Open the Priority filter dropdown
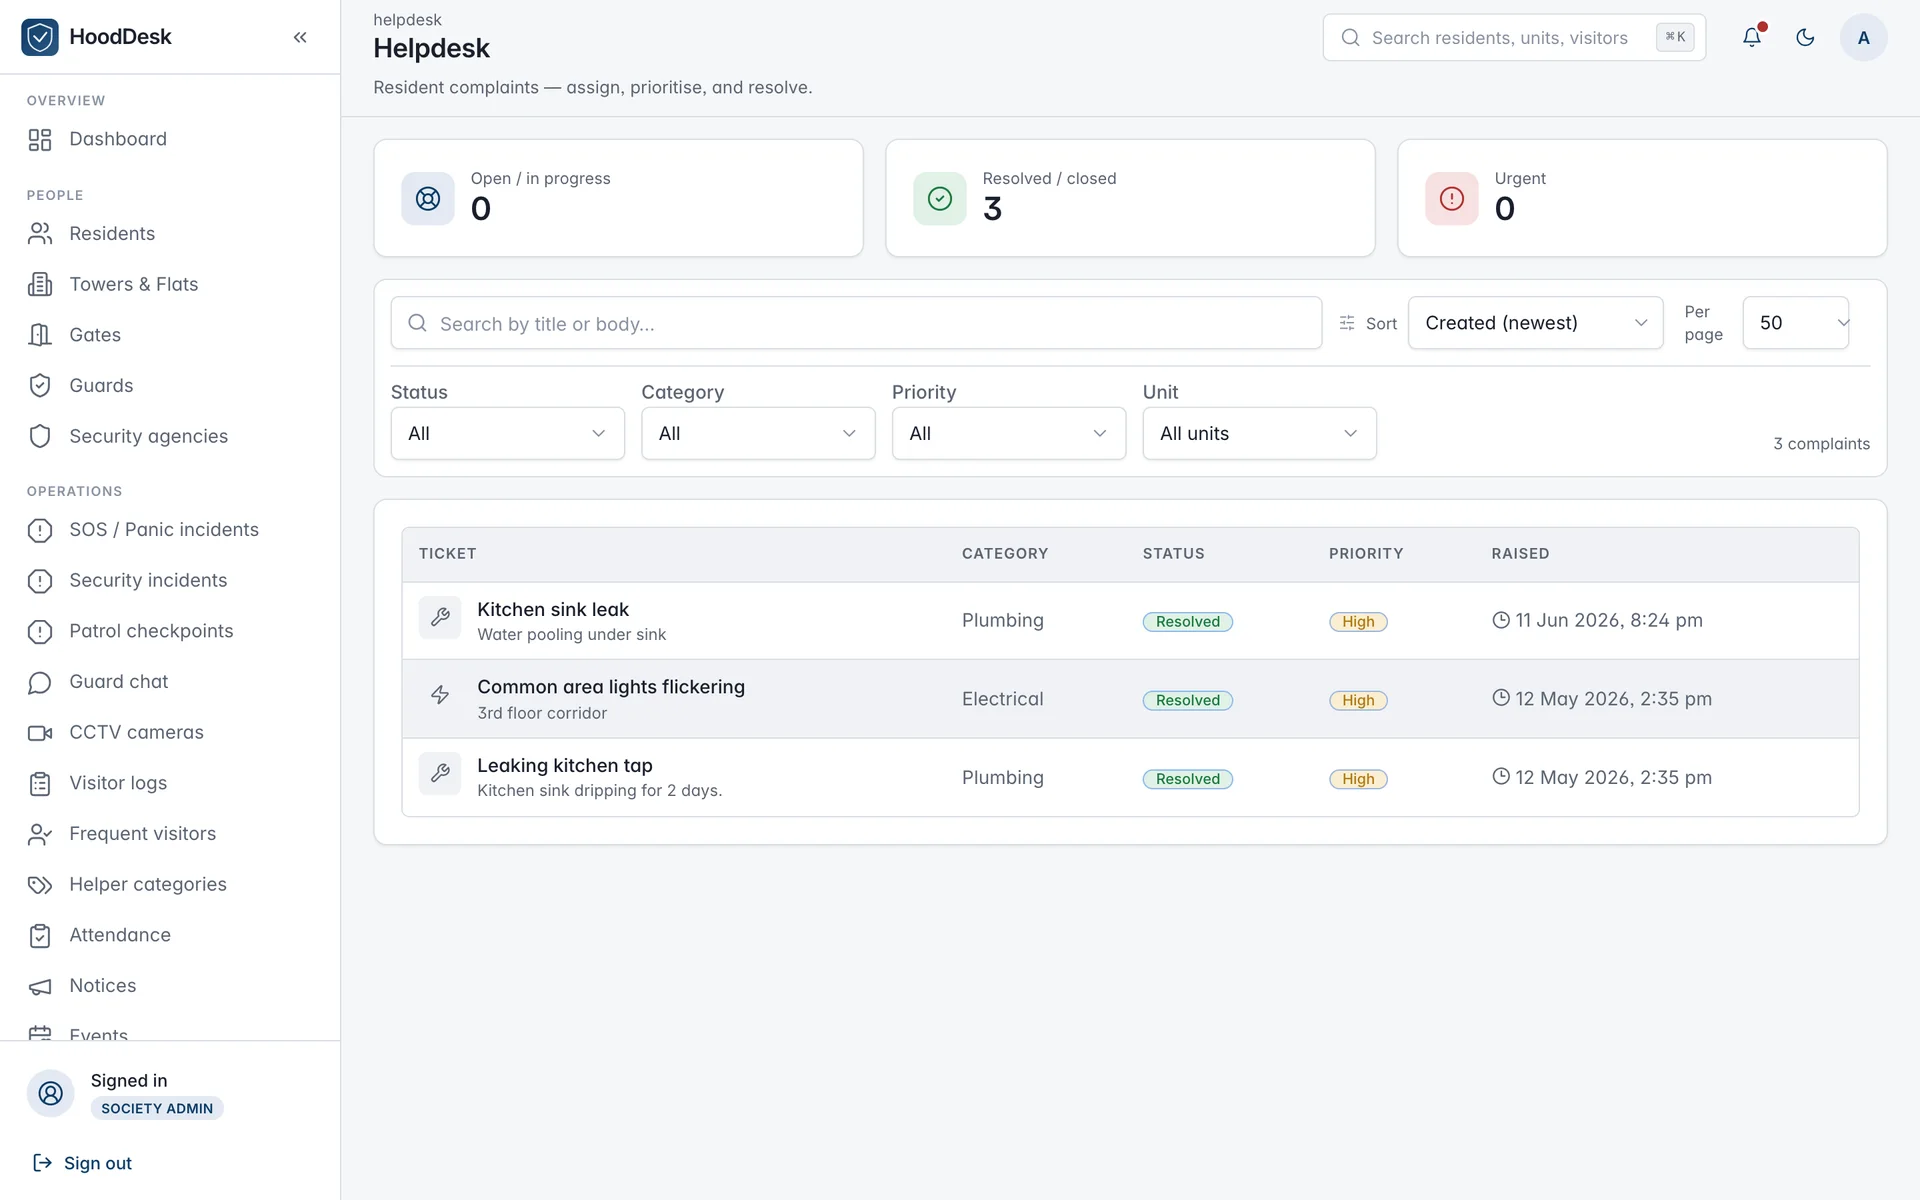Viewport: 1920px width, 1200px height. point(1009,433)
